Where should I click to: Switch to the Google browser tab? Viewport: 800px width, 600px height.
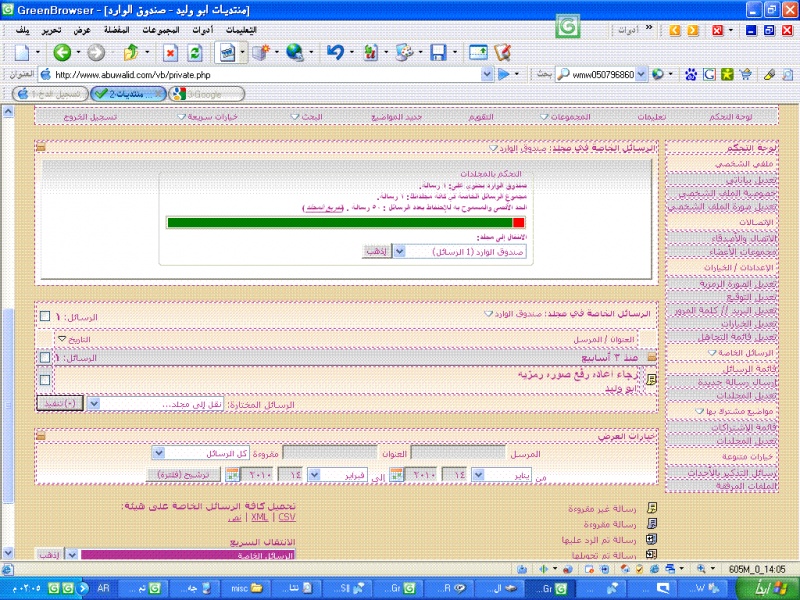(207, 94)
